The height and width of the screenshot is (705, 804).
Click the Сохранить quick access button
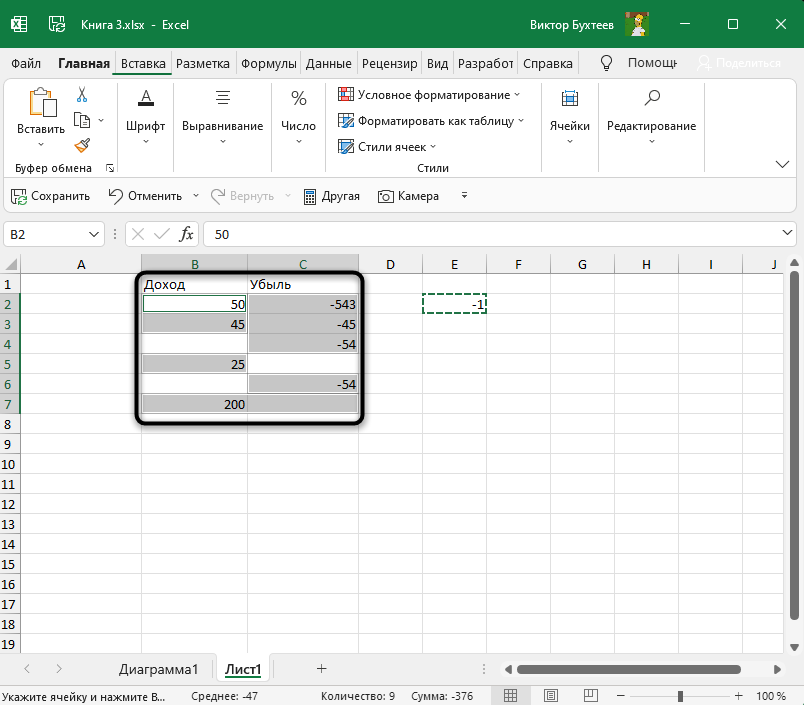pos(50,196)
